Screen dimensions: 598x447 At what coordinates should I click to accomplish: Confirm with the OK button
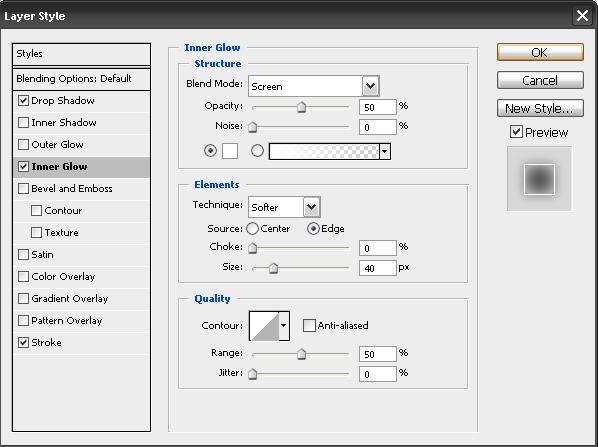pyautogui.click(x=540, y=52)
